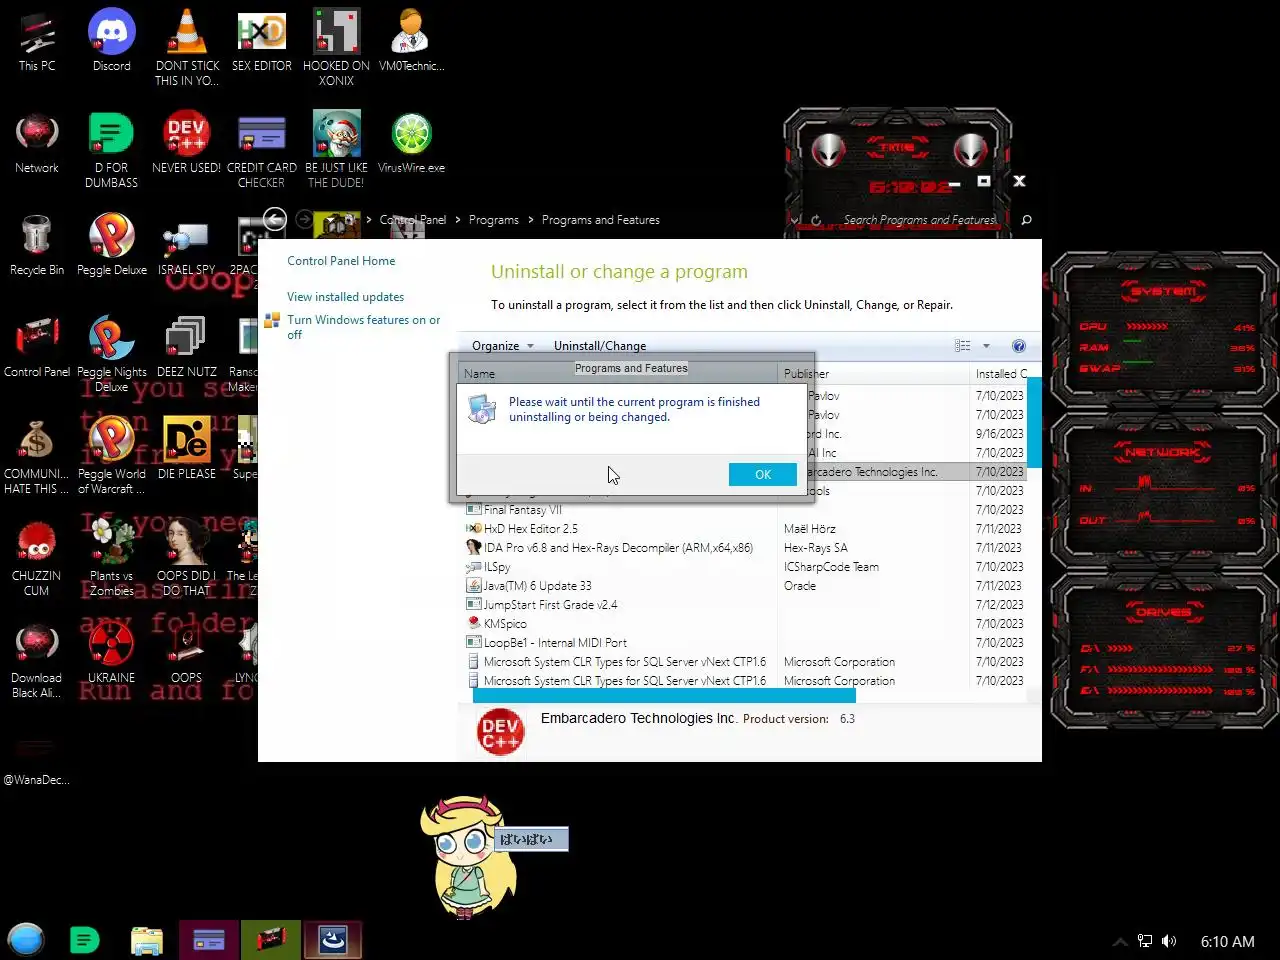Select the JumpStart First Grade v2.4 row
The image size is (1280, 960).
coord(746,605)
